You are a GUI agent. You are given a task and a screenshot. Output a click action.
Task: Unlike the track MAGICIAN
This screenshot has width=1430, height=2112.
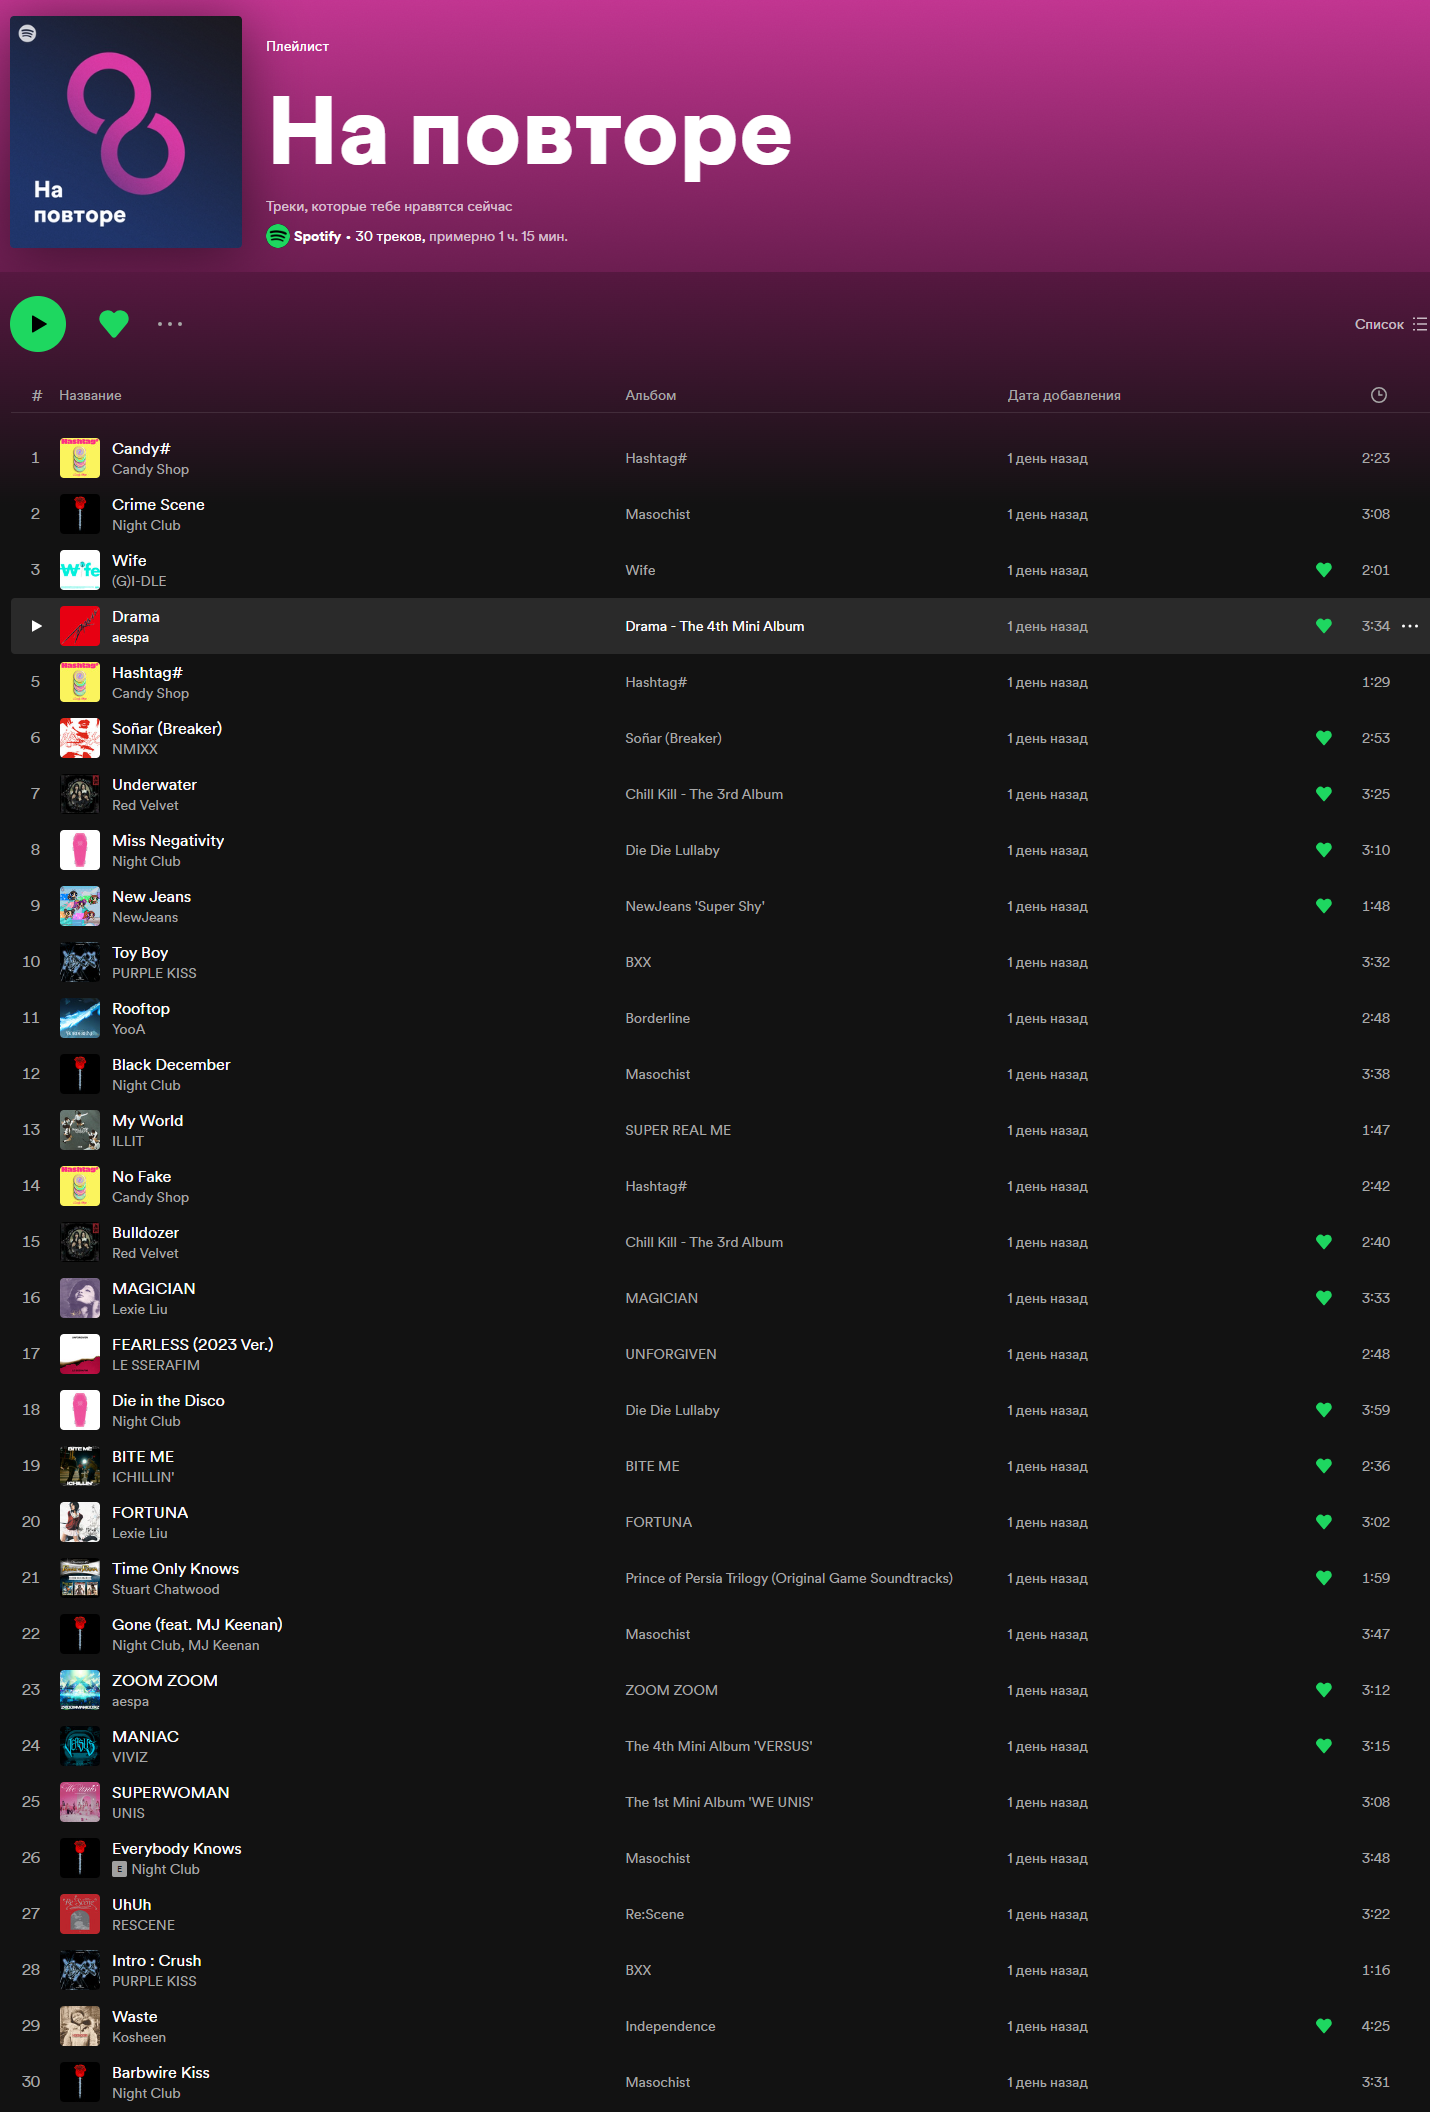pos(1324,1298)
